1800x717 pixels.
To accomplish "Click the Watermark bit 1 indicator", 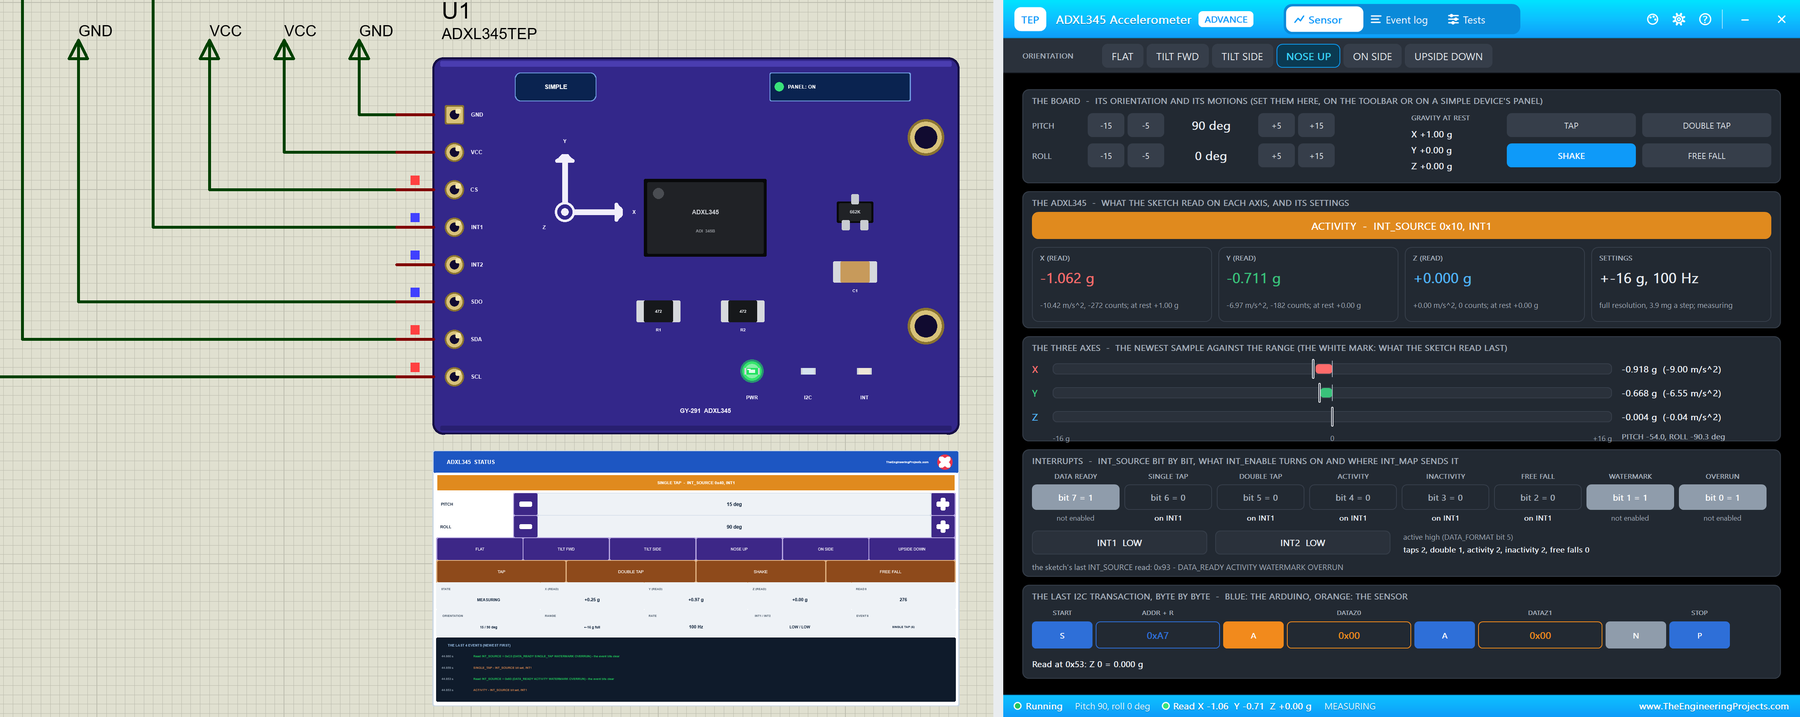I will 1629,497.
